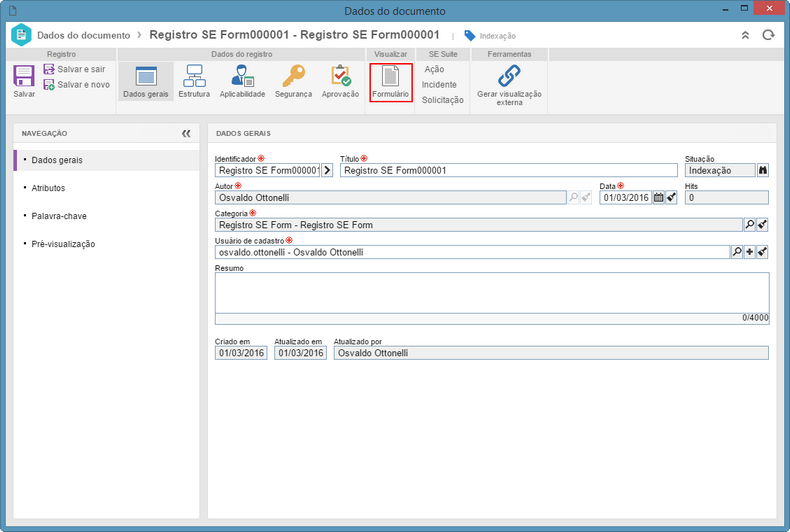Screen dimensions: 790x532
Task: Open the Segurança key icon
Action: (293, 76)
